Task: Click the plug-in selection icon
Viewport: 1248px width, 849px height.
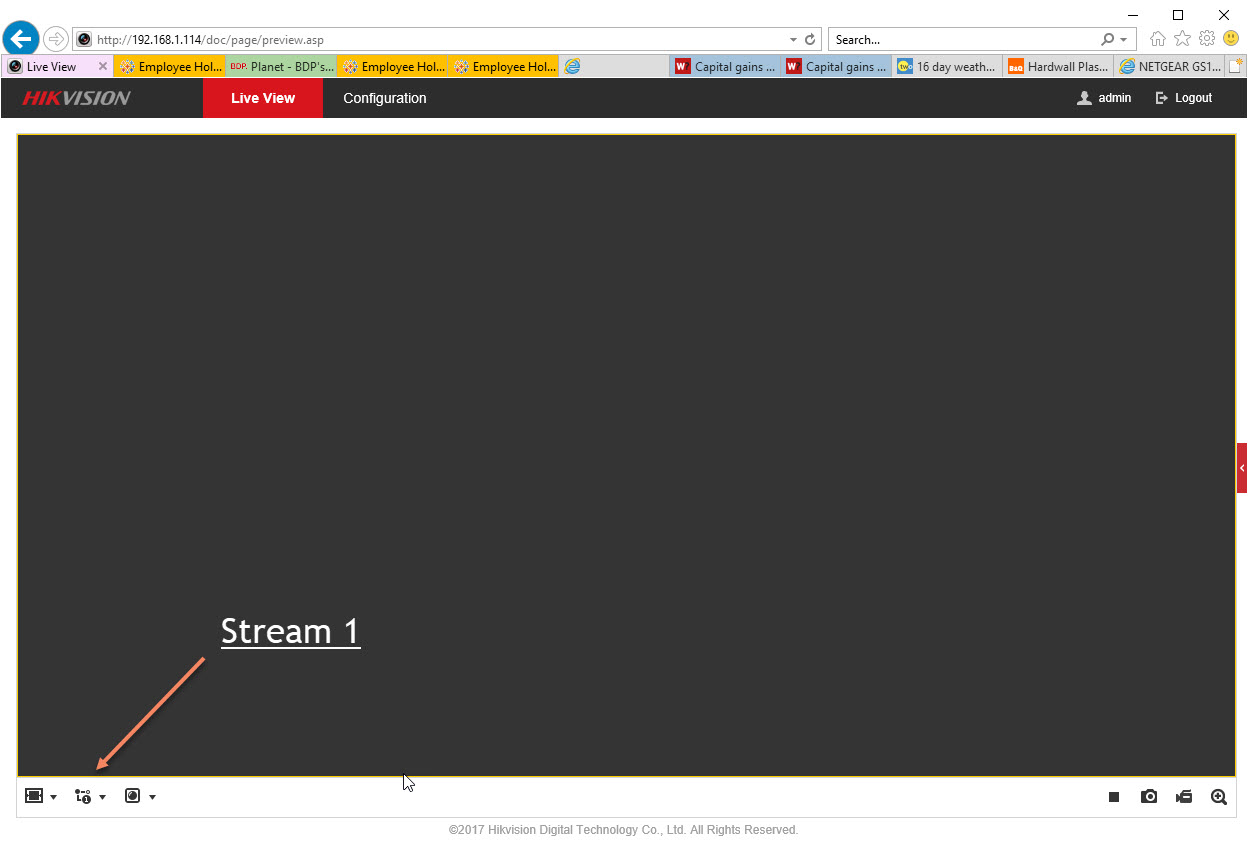Action: (132, 796)
